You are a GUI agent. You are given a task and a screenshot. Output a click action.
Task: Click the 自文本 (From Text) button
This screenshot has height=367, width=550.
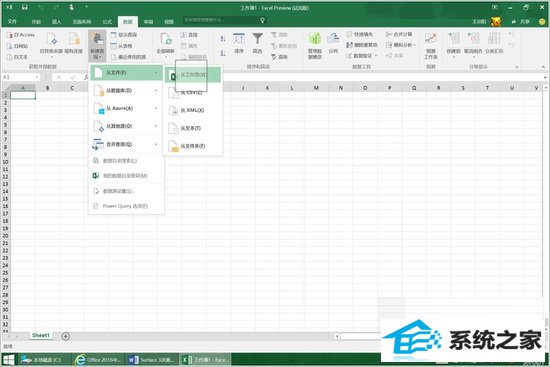coord(18,57)
